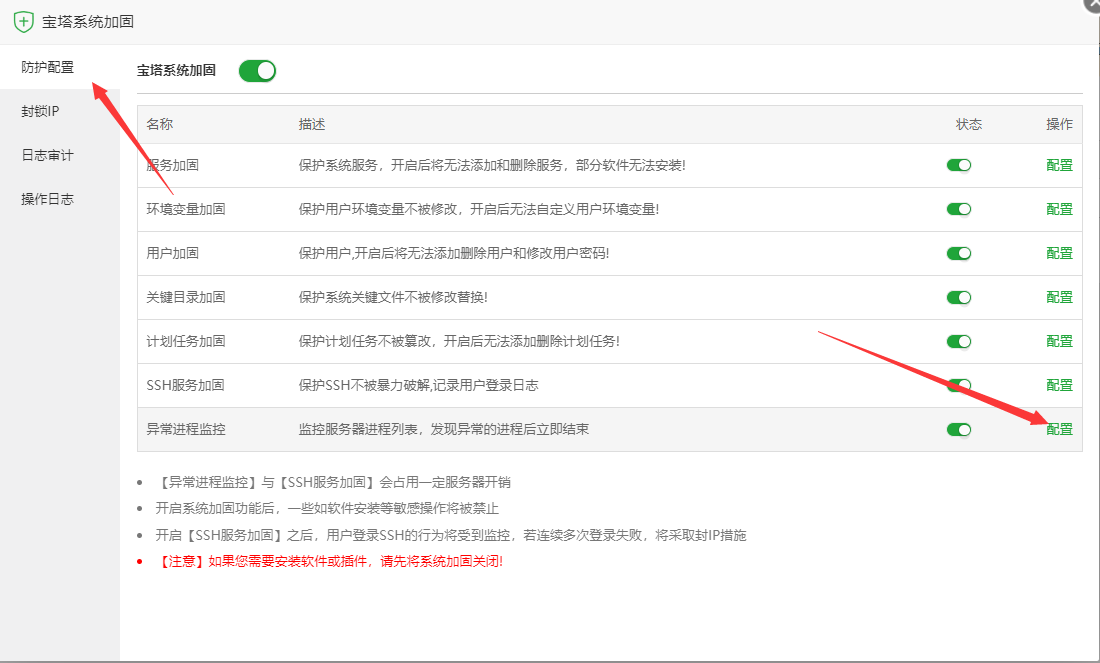Disable 计划任务加固 protection
Screen dimensions: 1100x663
click(x=958, y=341)
